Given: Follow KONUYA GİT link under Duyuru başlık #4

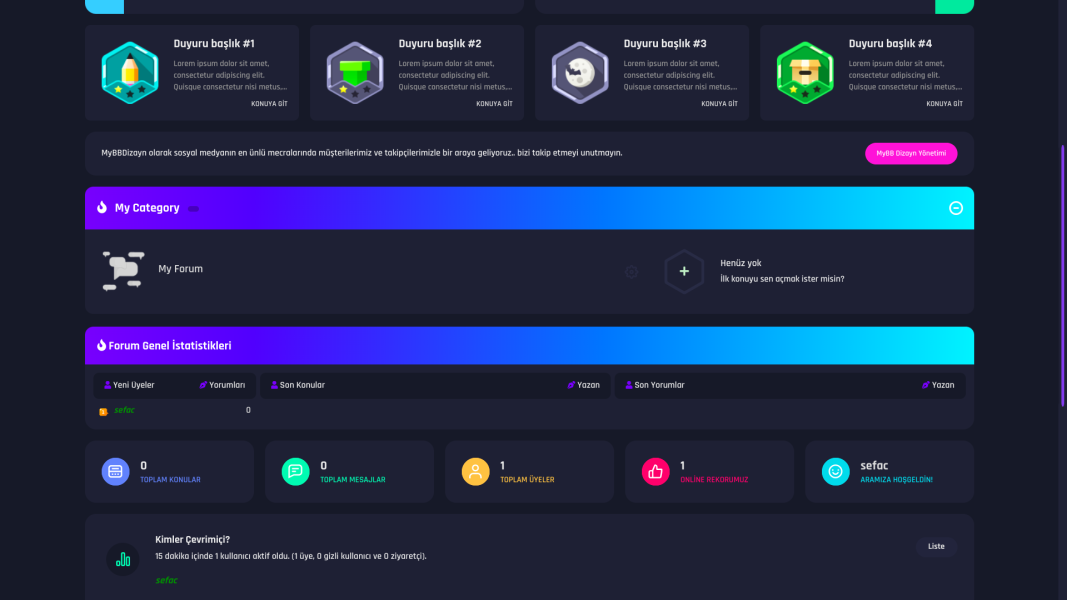Looking at the screenshot, I should (x=944, y=104).
